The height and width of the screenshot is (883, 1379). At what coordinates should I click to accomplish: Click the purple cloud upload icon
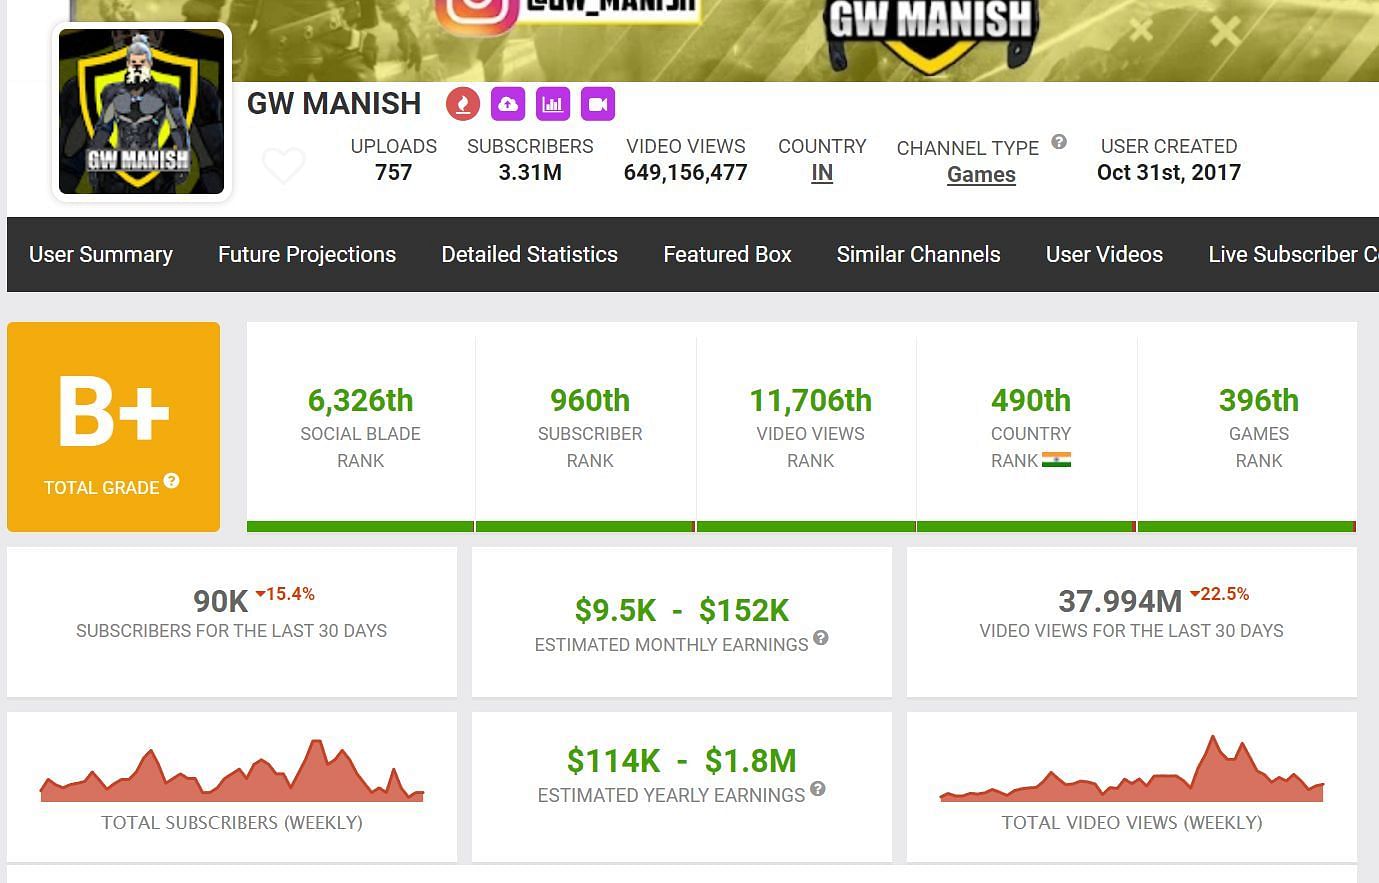click(508, 104)
